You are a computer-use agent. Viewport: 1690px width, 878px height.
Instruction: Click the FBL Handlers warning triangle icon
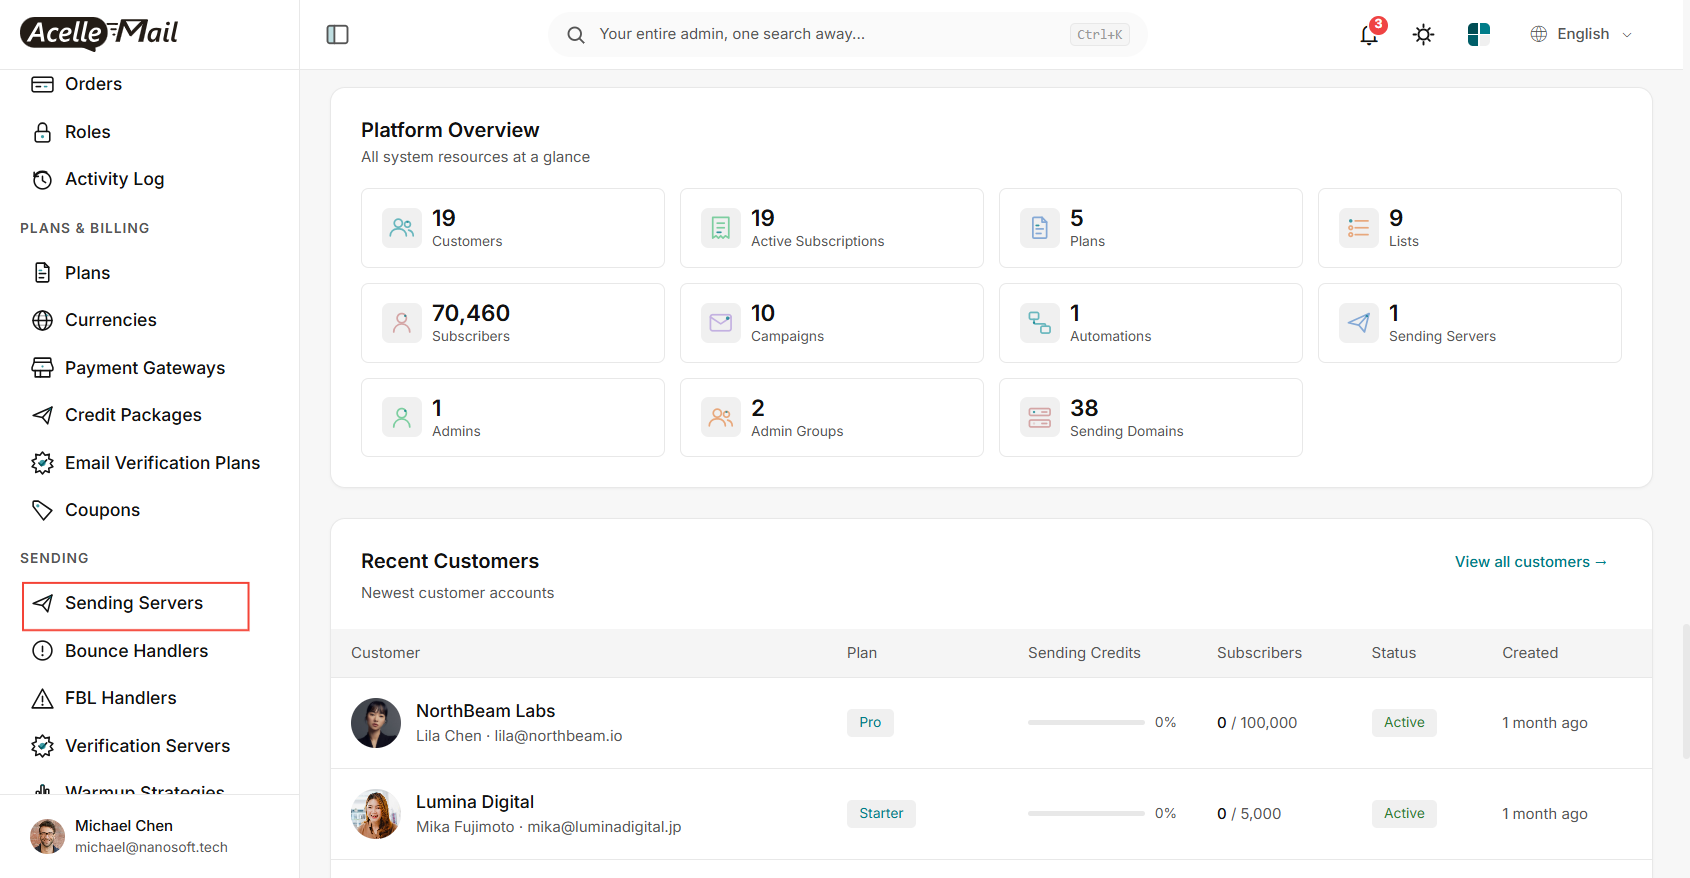[x=43, y=699]
